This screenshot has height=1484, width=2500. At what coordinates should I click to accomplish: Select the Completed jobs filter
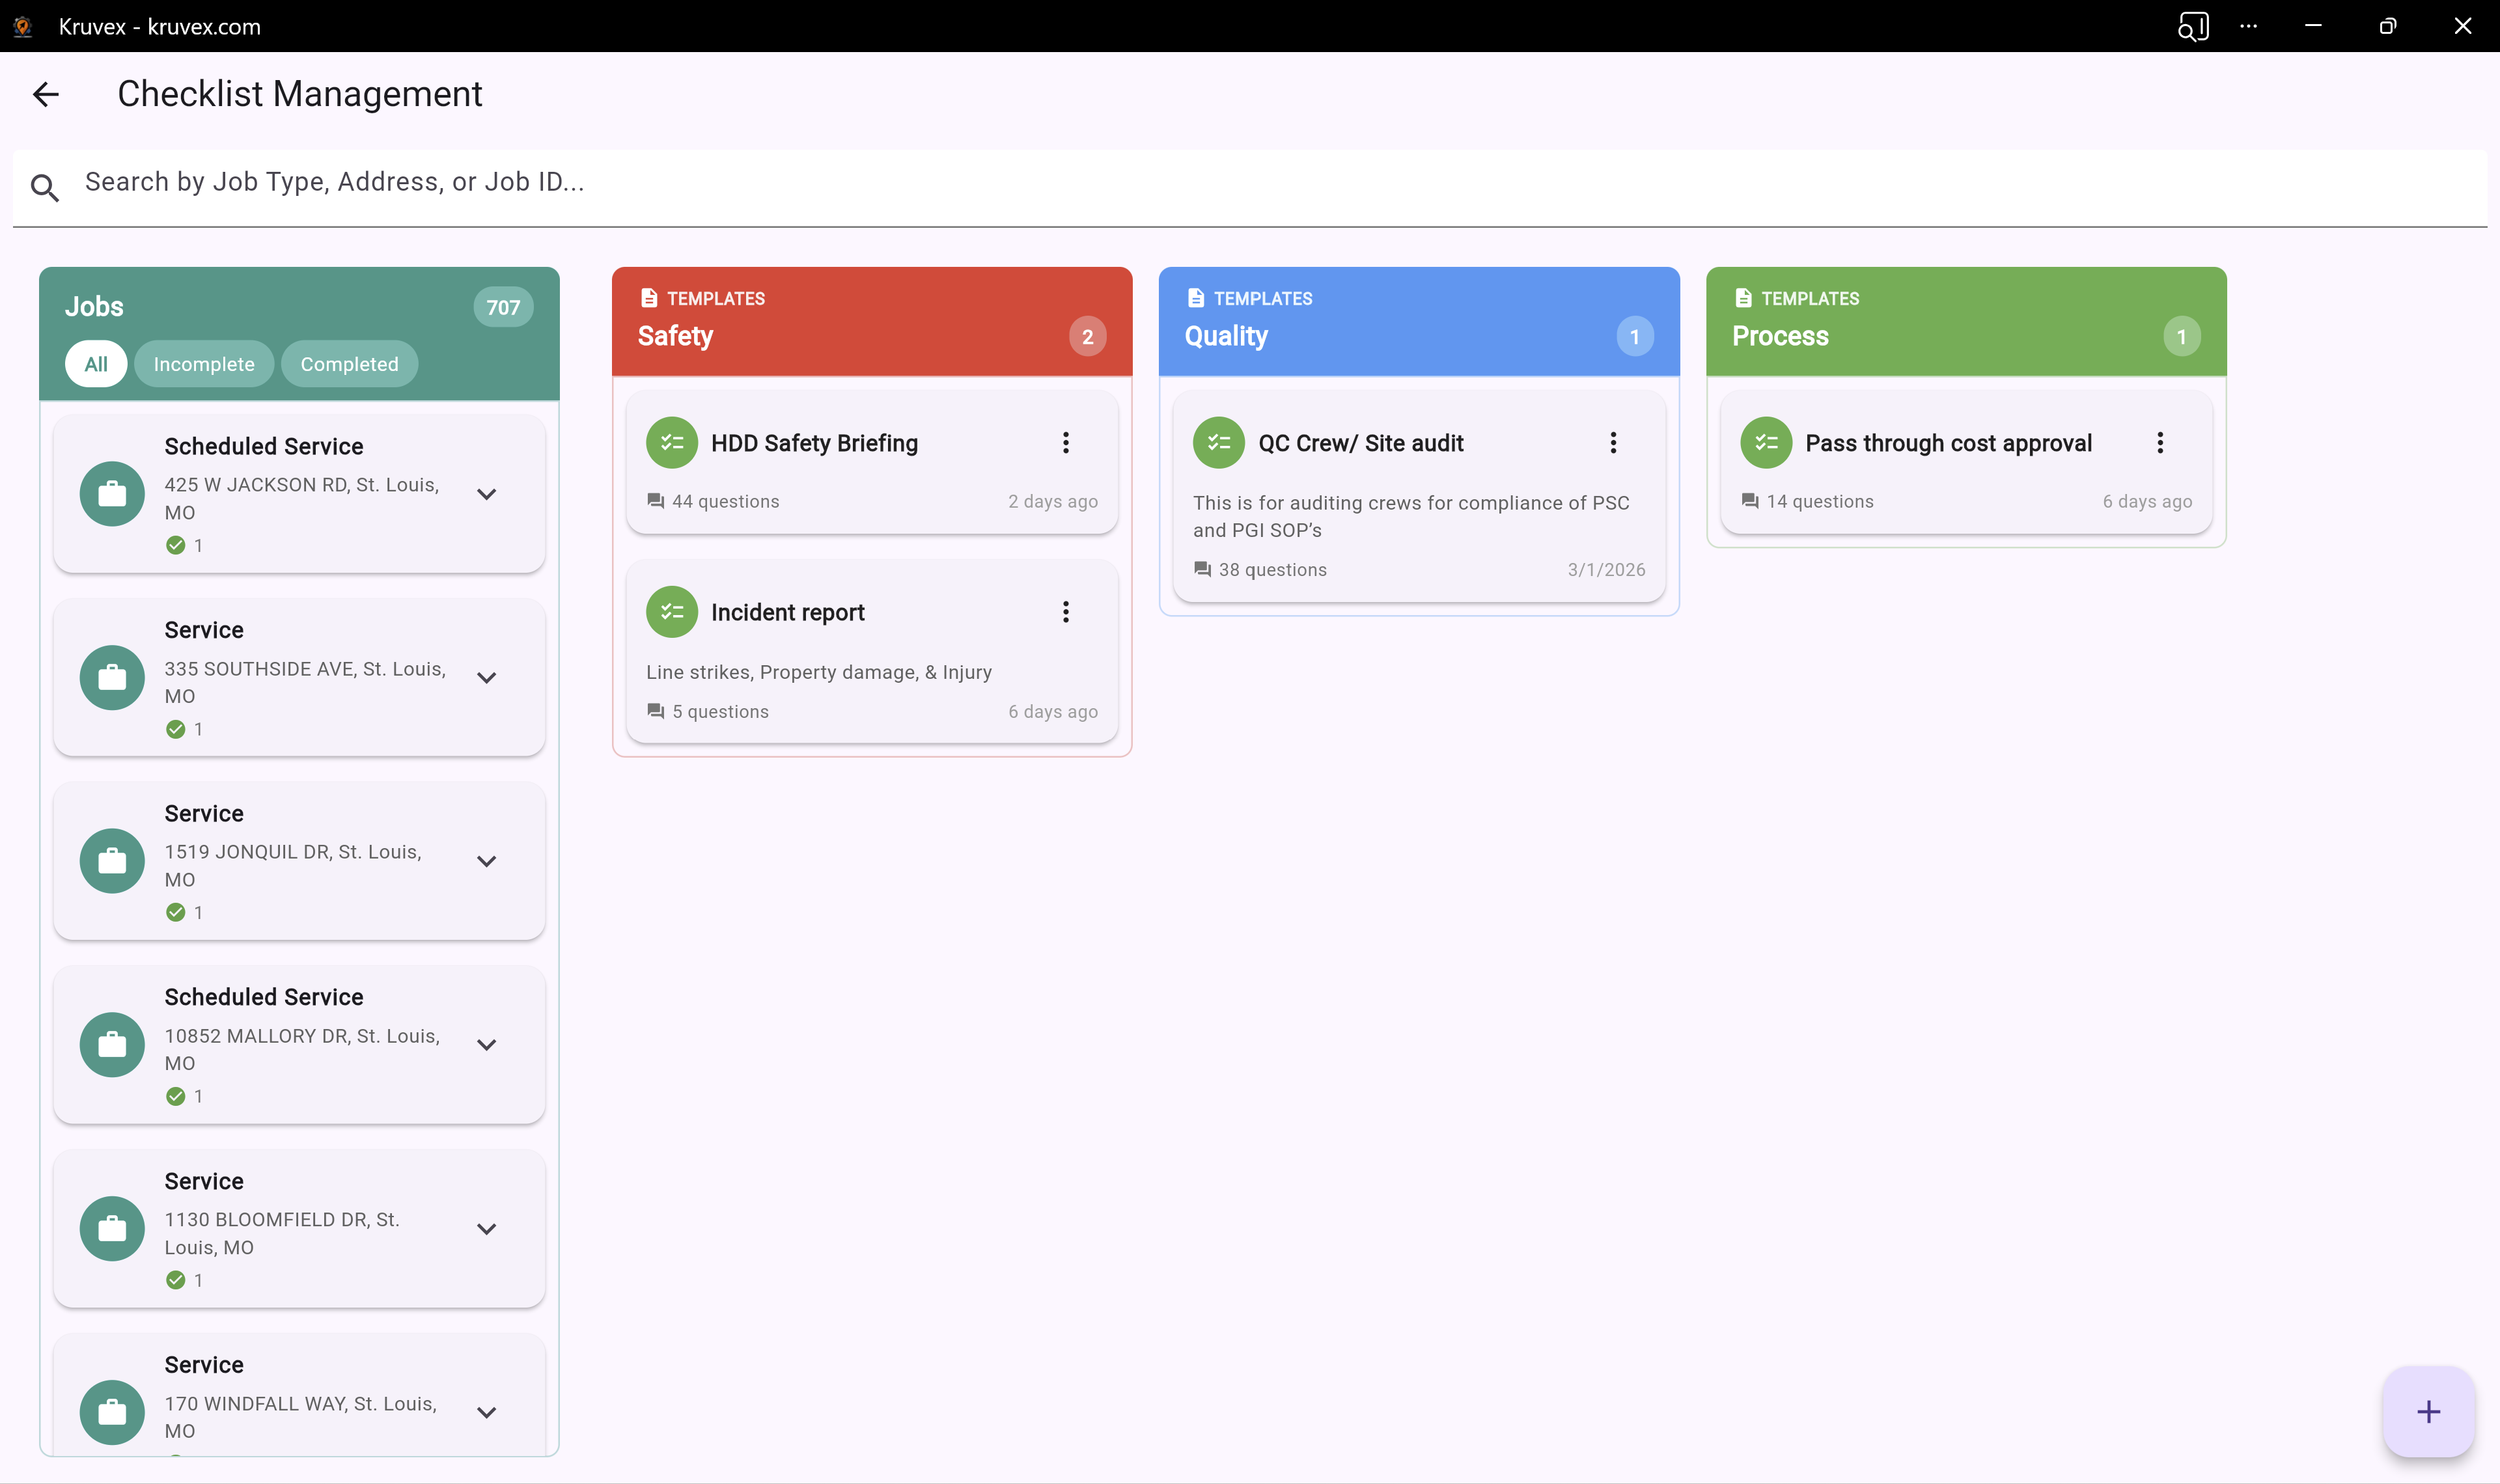point(349,363)
